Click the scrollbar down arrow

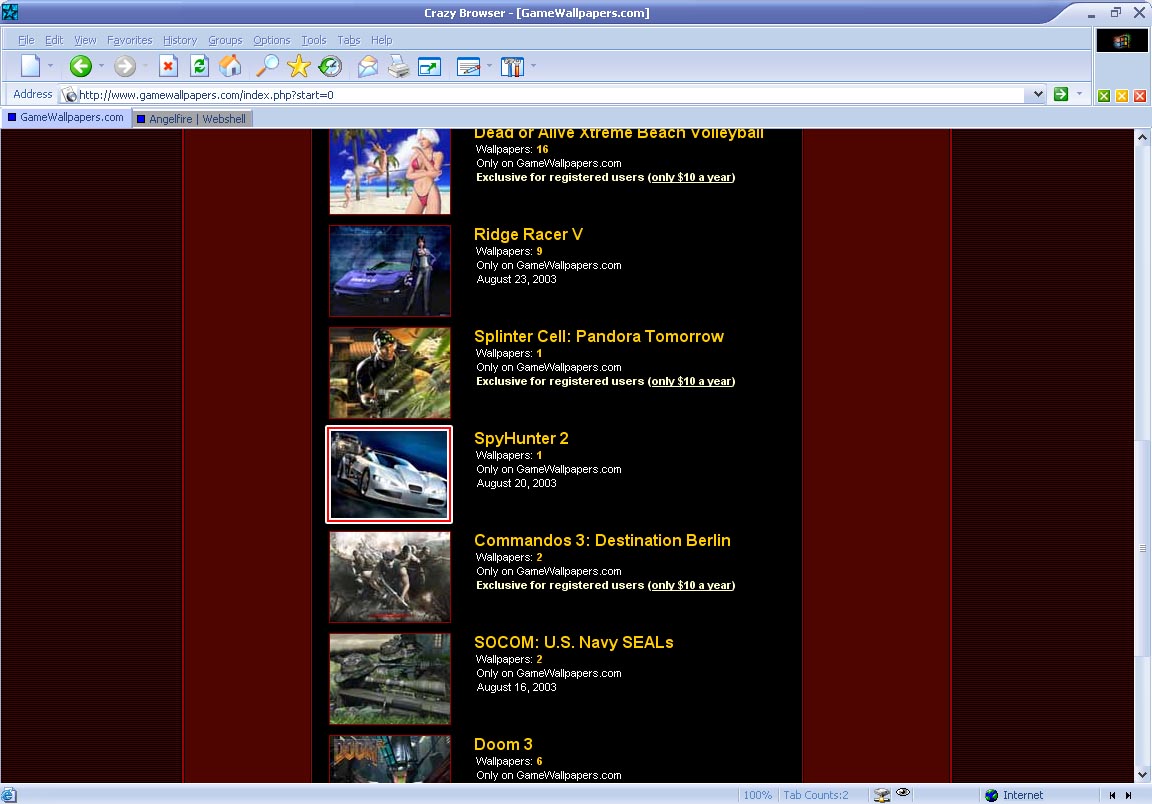1142,775
